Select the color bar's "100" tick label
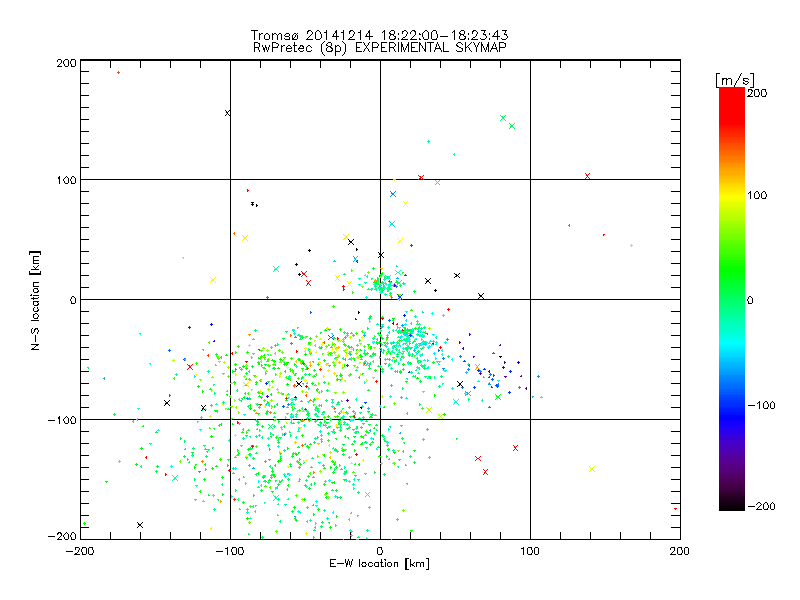Viewport: 800px width, 600px height. point(757,195)
